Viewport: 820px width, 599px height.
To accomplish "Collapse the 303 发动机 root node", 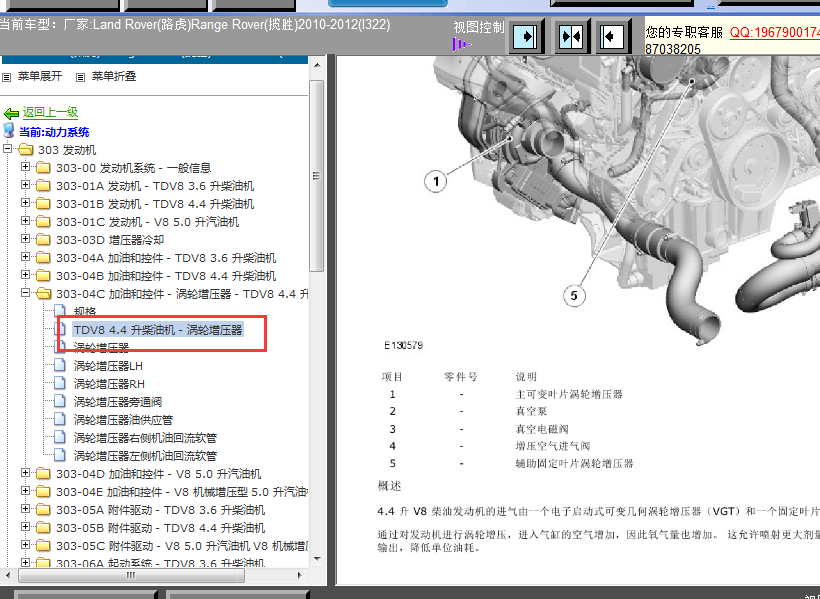I will [x=7, y=149].
